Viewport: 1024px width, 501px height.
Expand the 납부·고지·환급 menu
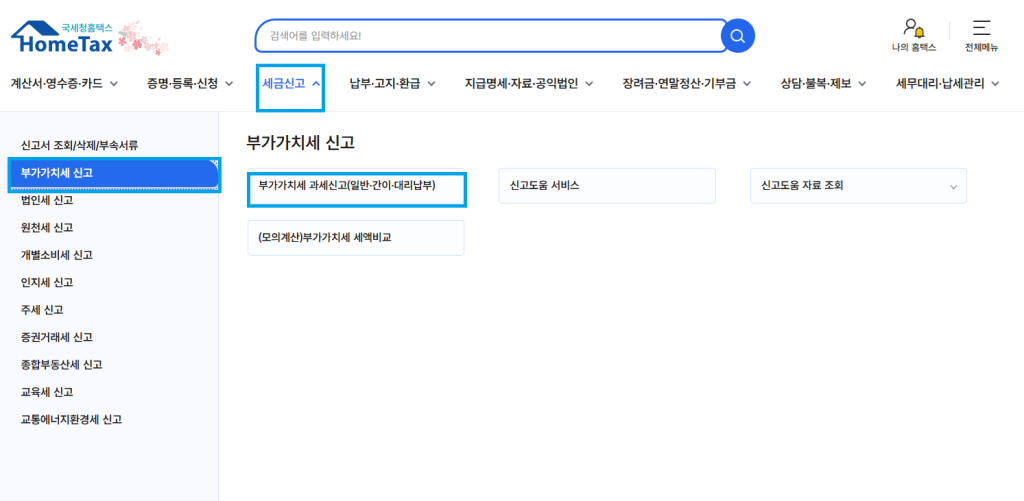pyautogui.click(x=392, y=84)
